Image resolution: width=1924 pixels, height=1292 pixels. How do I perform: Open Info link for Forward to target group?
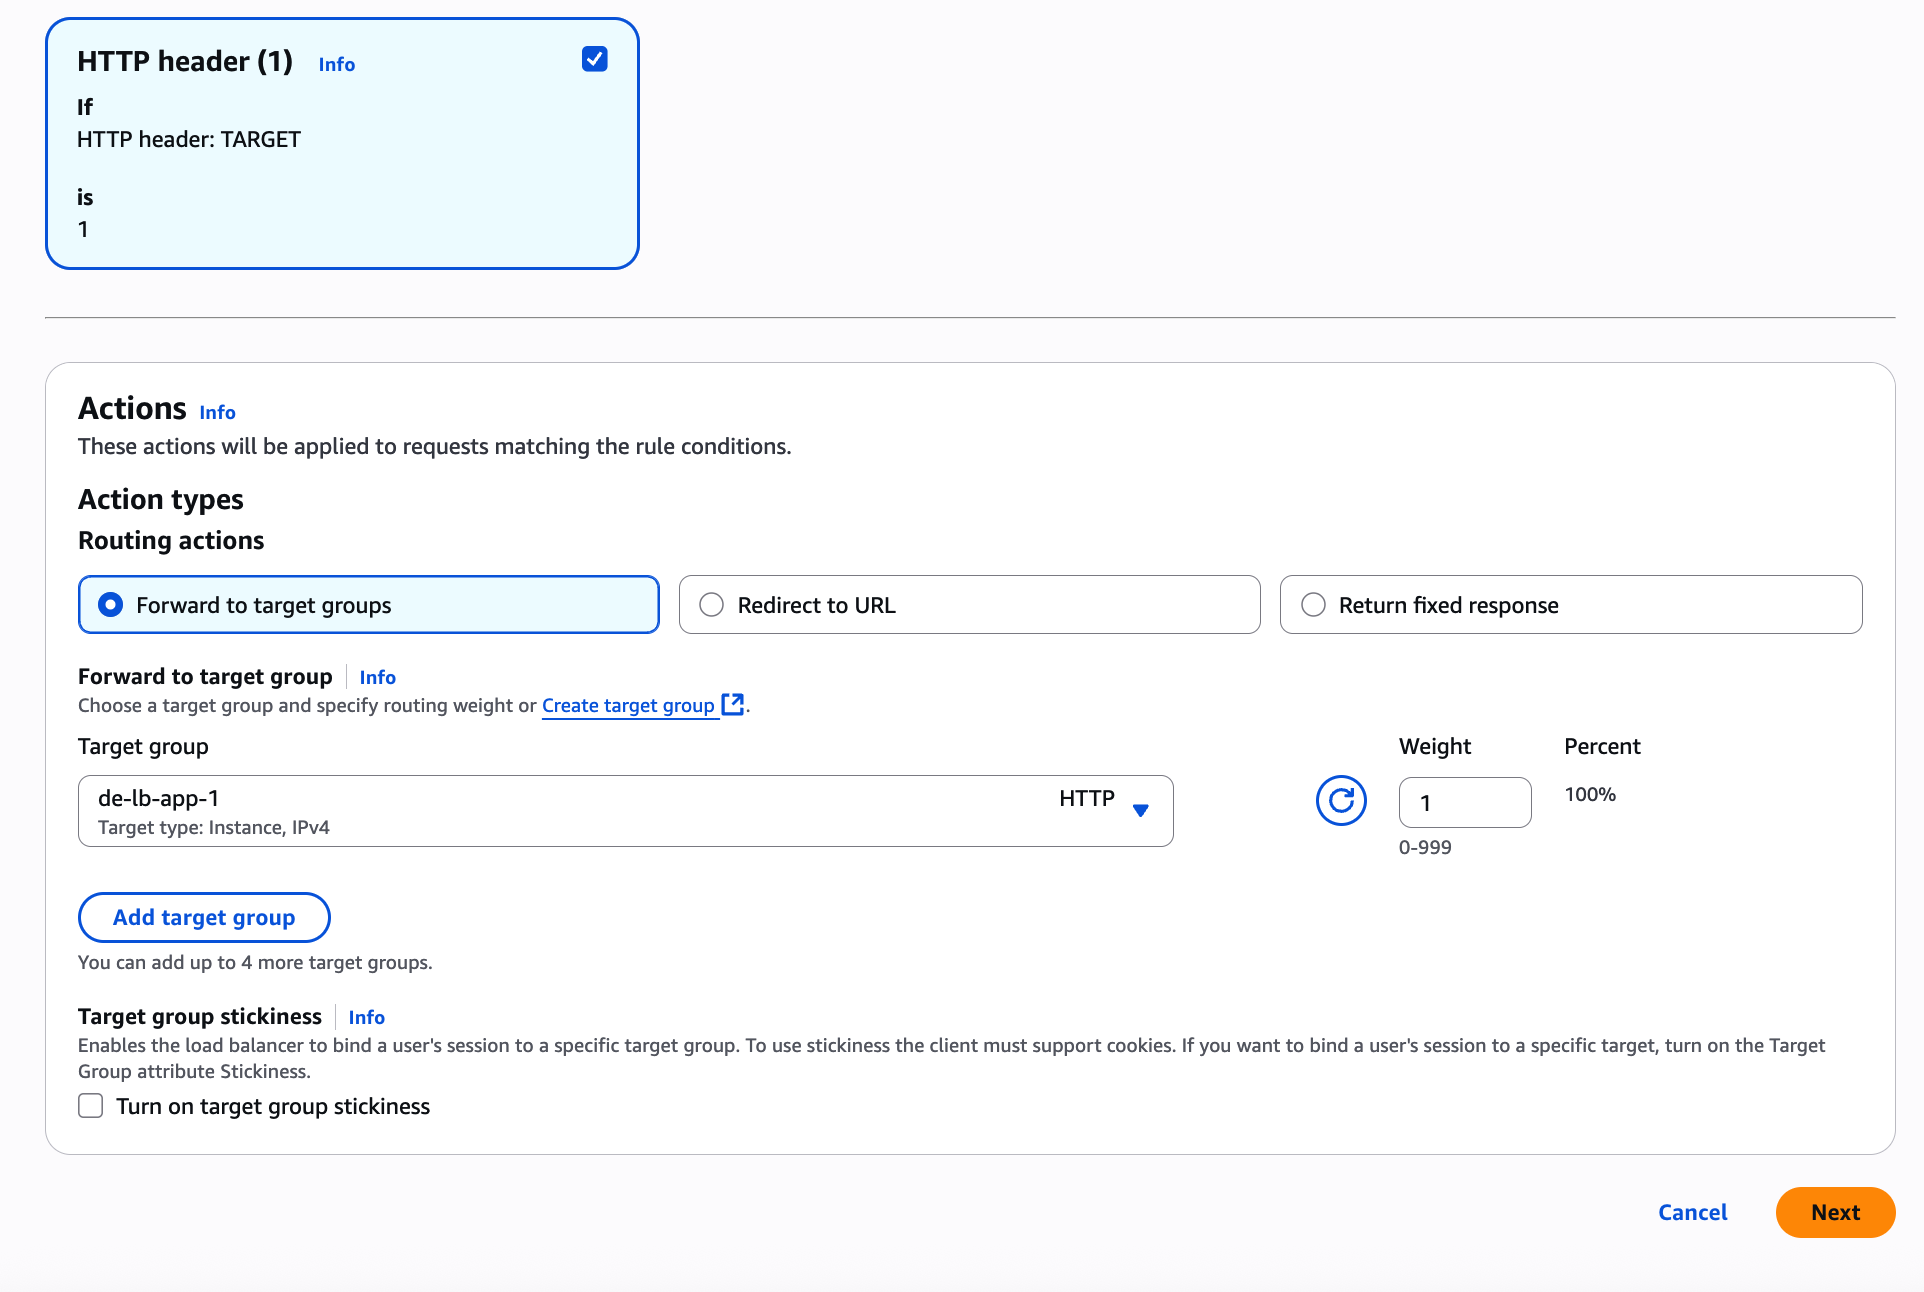[377, 677]
